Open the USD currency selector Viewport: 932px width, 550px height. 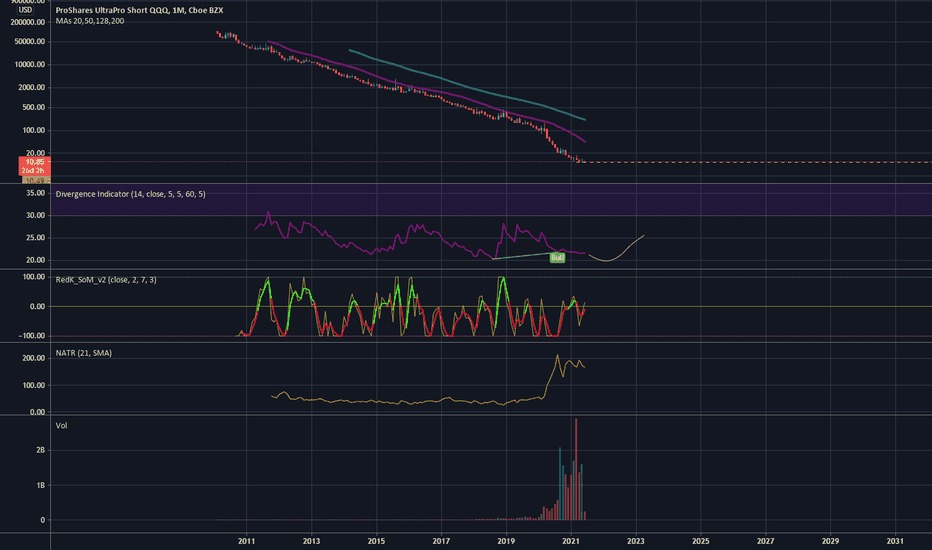coord(25,10)
